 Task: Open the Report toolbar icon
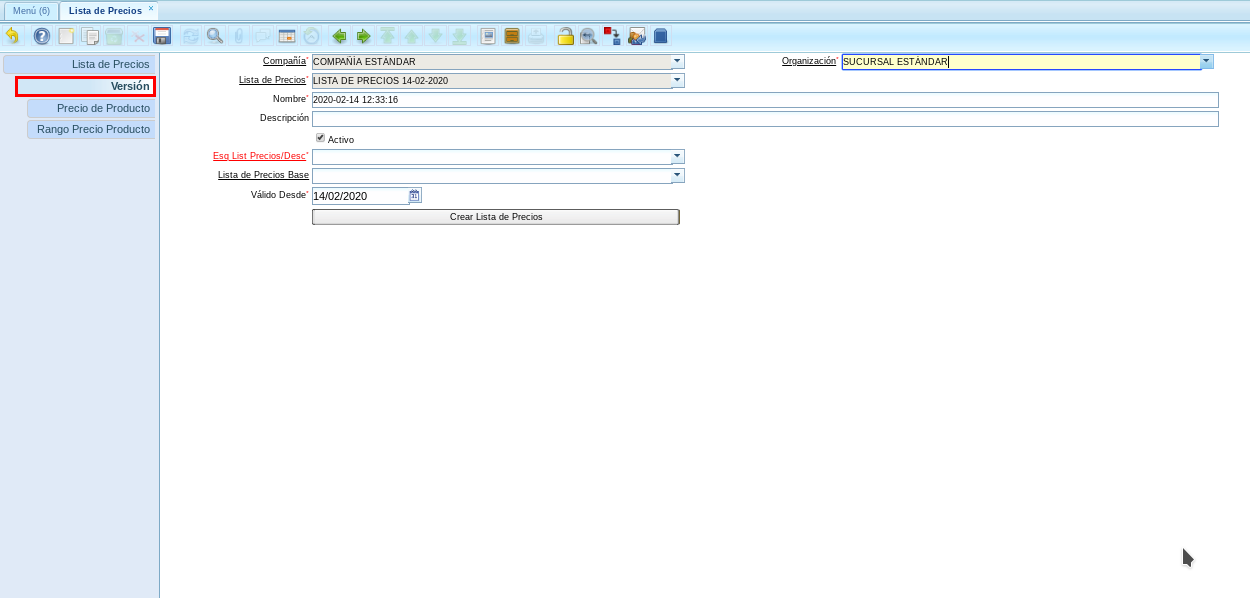point(488,36)
